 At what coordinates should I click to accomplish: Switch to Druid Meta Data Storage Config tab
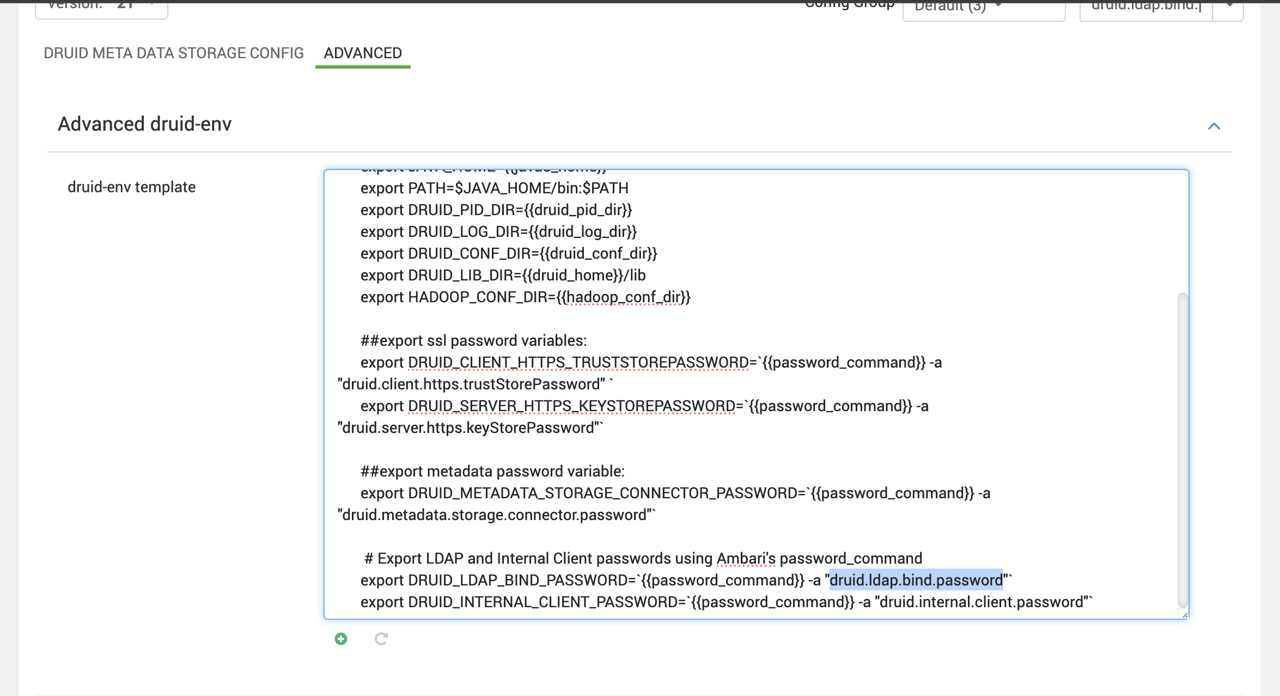173,53
